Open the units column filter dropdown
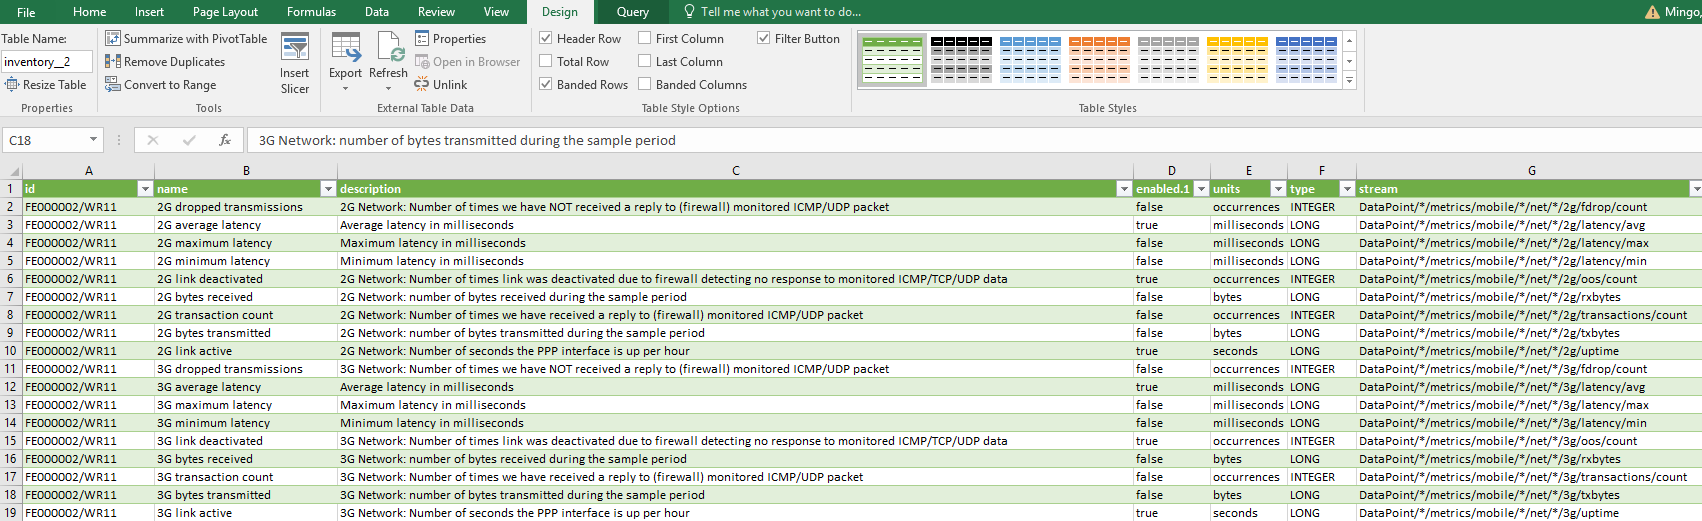This screenshot has height=521, width=1702. (x=1278, y=189)
